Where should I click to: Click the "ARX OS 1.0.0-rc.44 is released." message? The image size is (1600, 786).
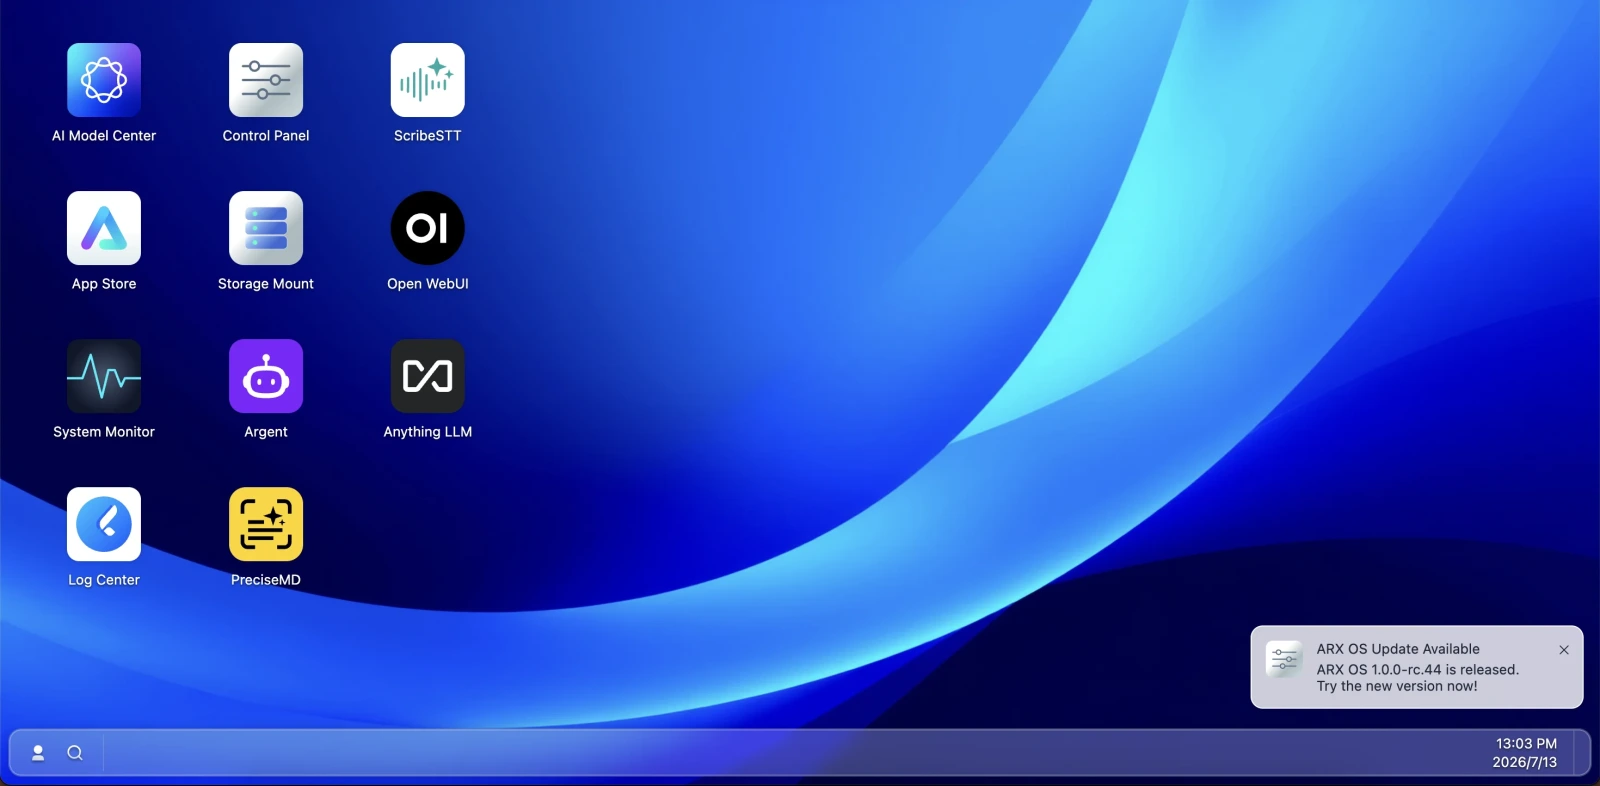tap(1418, 670)
